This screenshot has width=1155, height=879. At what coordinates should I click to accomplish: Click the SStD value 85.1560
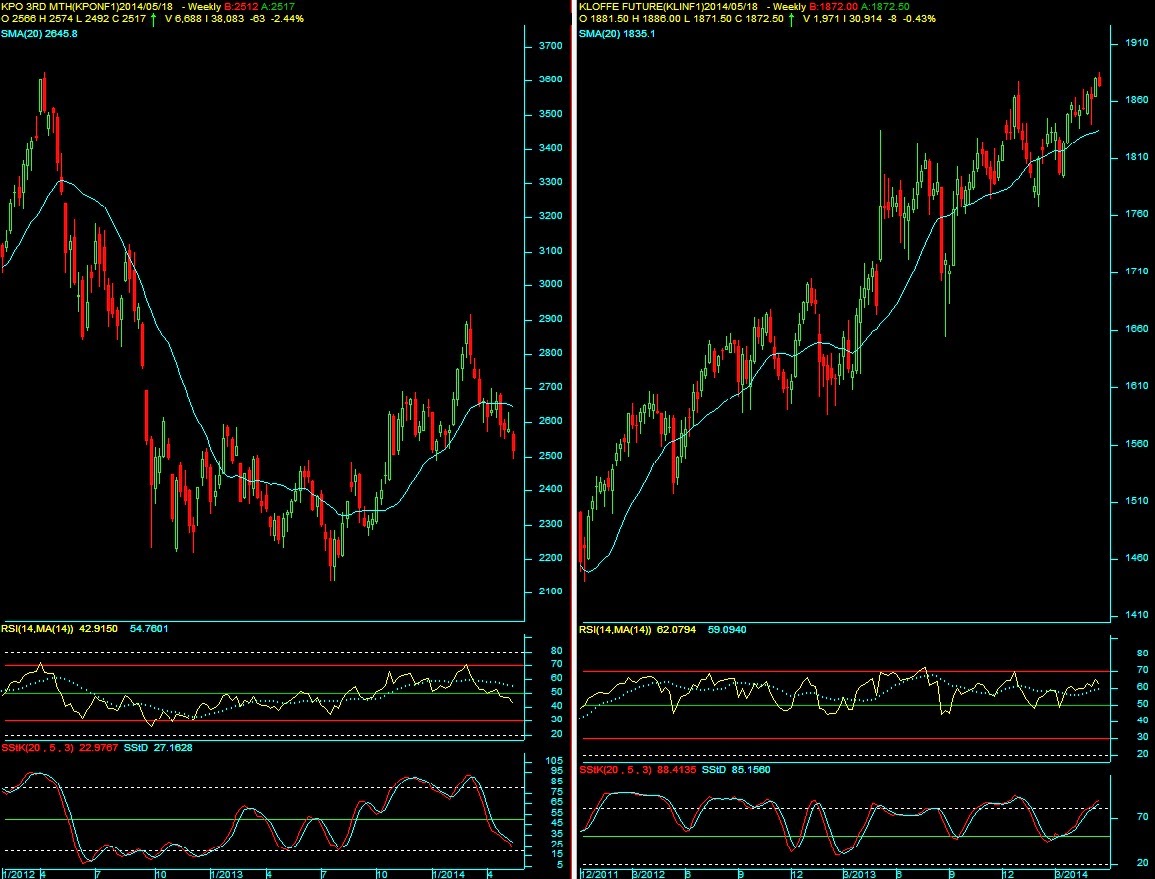pyautogui.click(x=751, y=770)
